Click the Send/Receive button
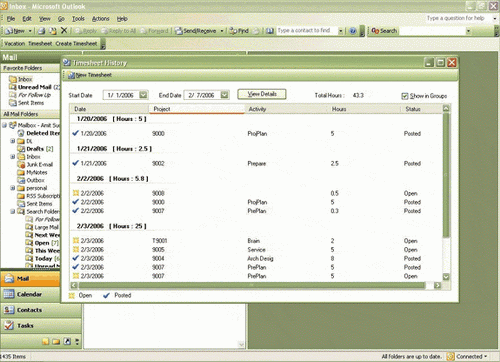This screenshot has height=362, width=500. 196,31
